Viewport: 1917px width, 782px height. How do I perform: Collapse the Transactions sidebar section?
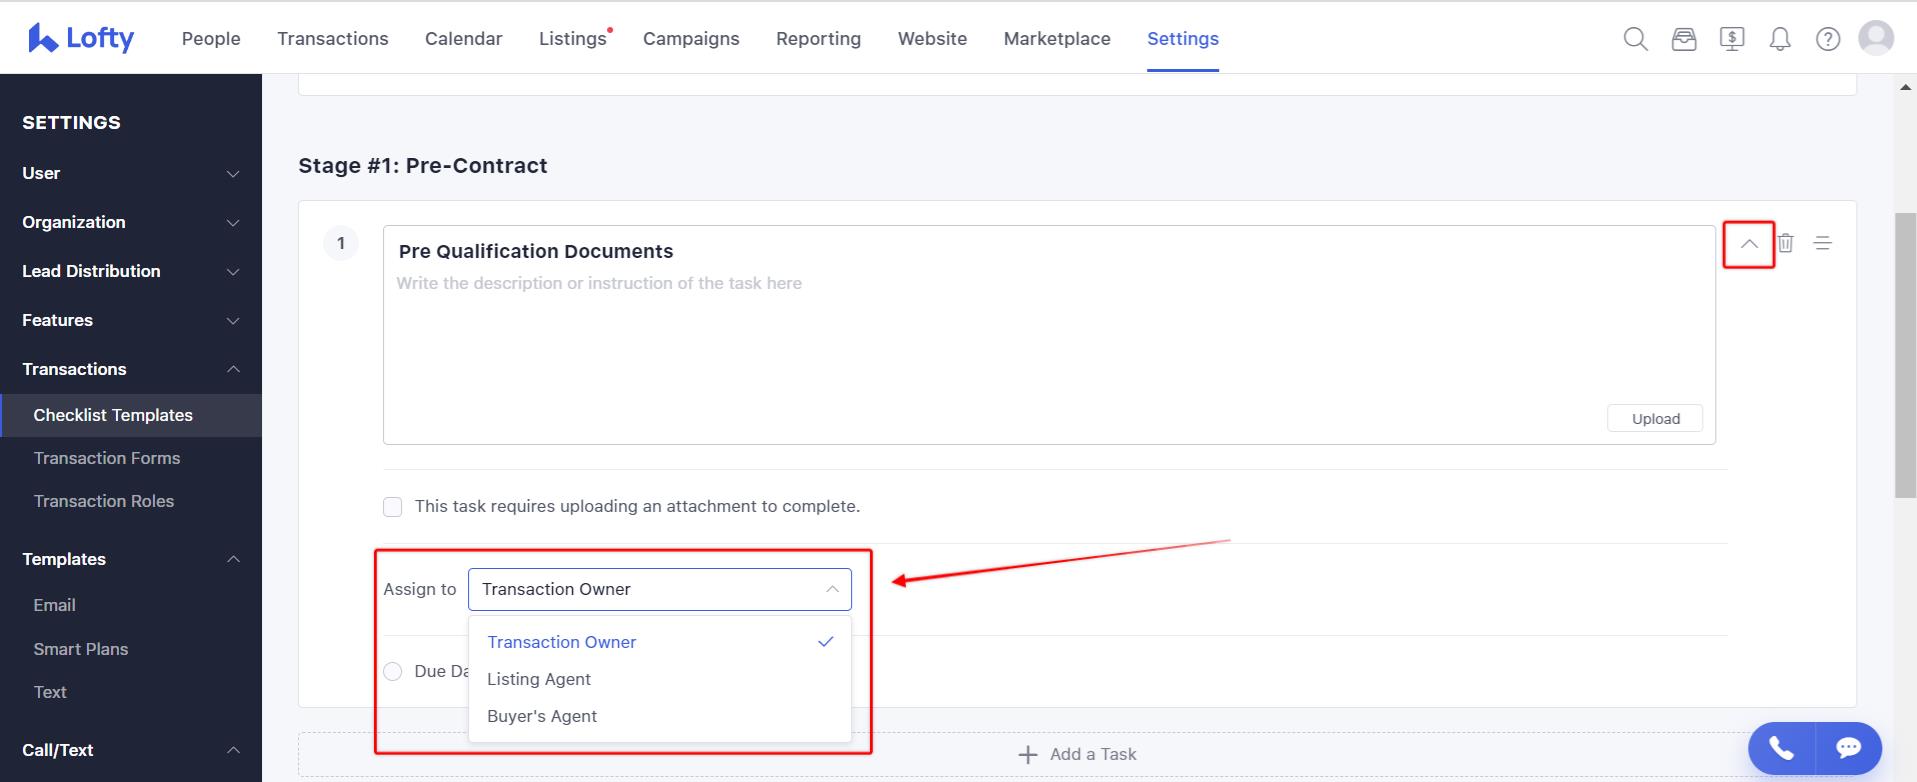pos(131,369)
